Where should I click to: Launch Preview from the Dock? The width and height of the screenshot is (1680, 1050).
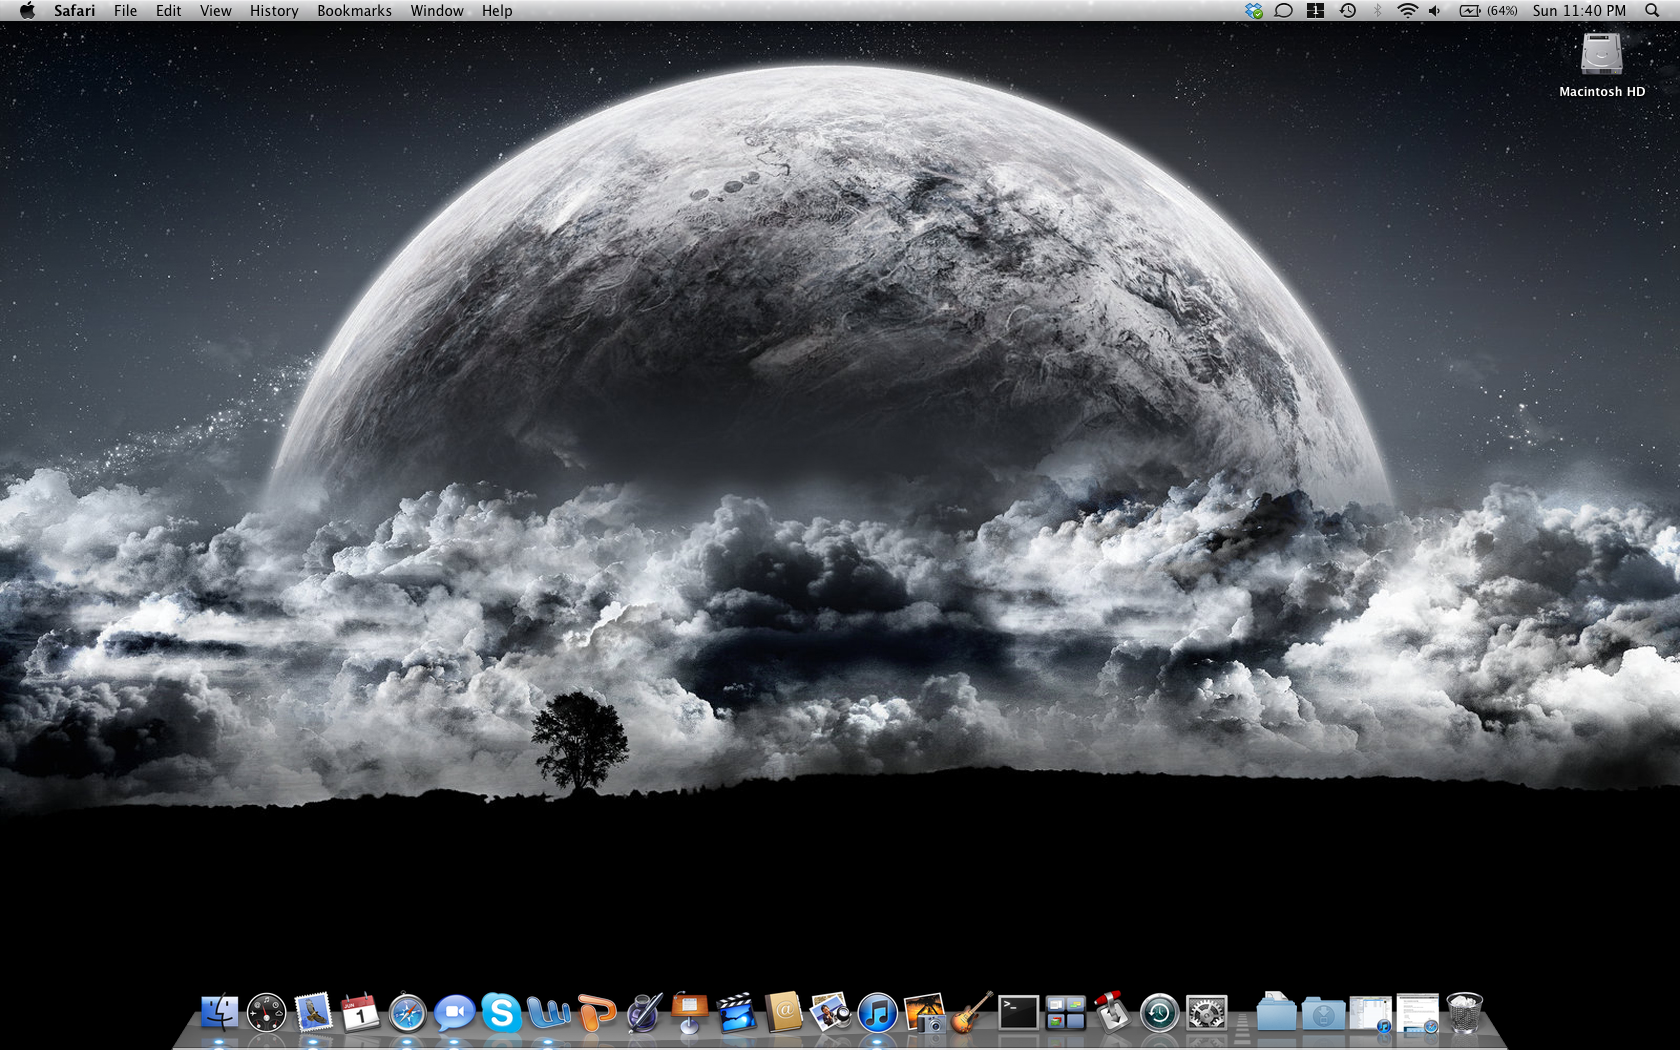[x=831, y=1013]
